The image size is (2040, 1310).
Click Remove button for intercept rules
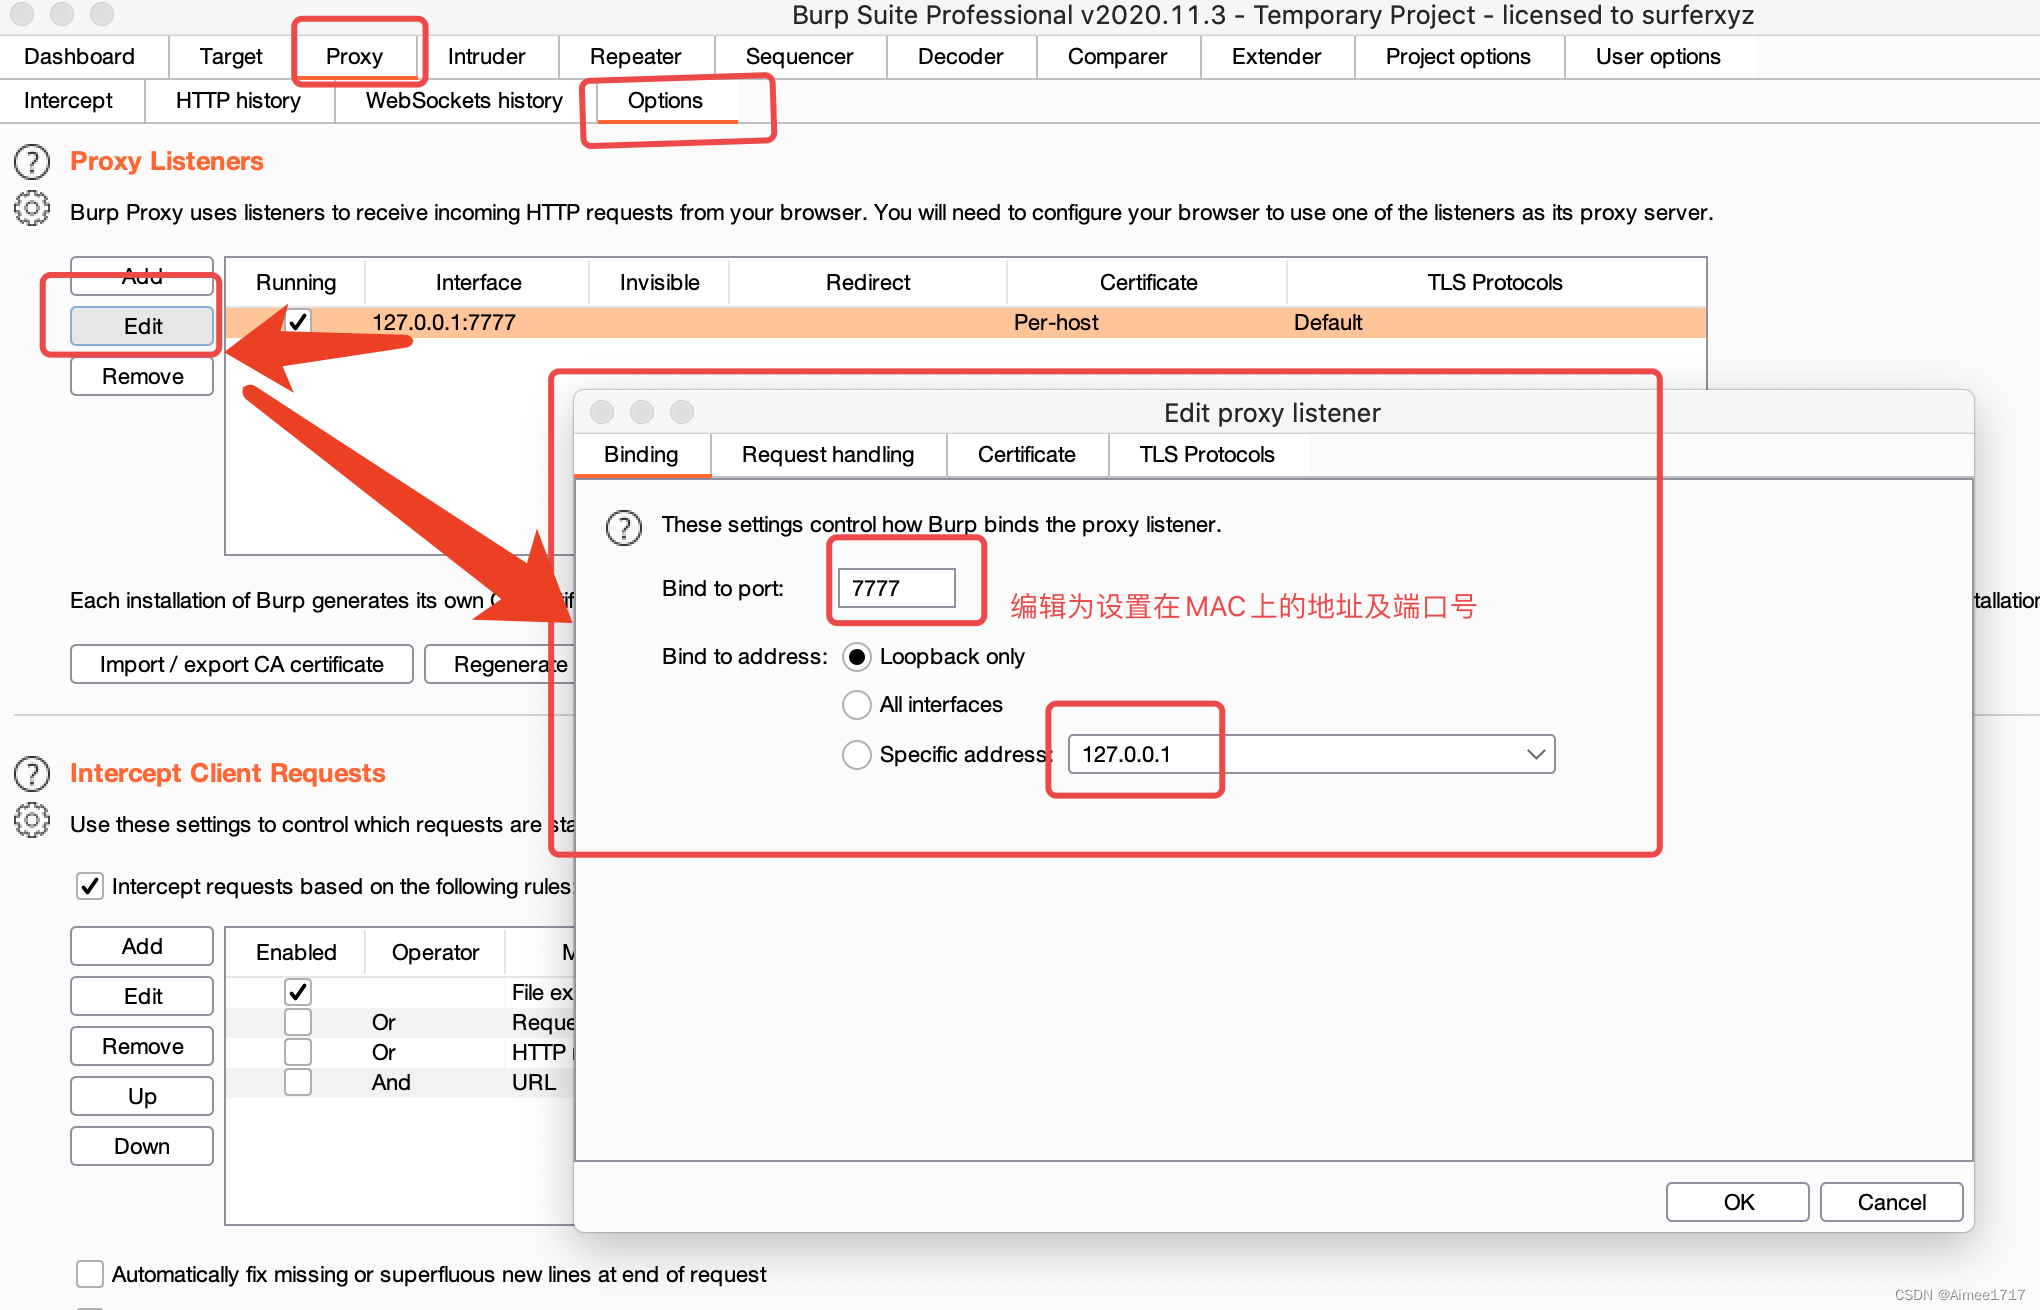142,1046
